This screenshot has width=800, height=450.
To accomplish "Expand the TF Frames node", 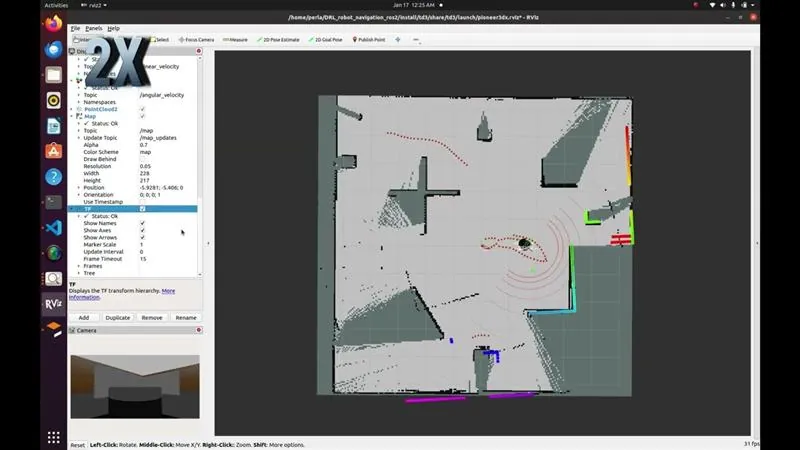I will pyautogui.click(x=79, y=266).
